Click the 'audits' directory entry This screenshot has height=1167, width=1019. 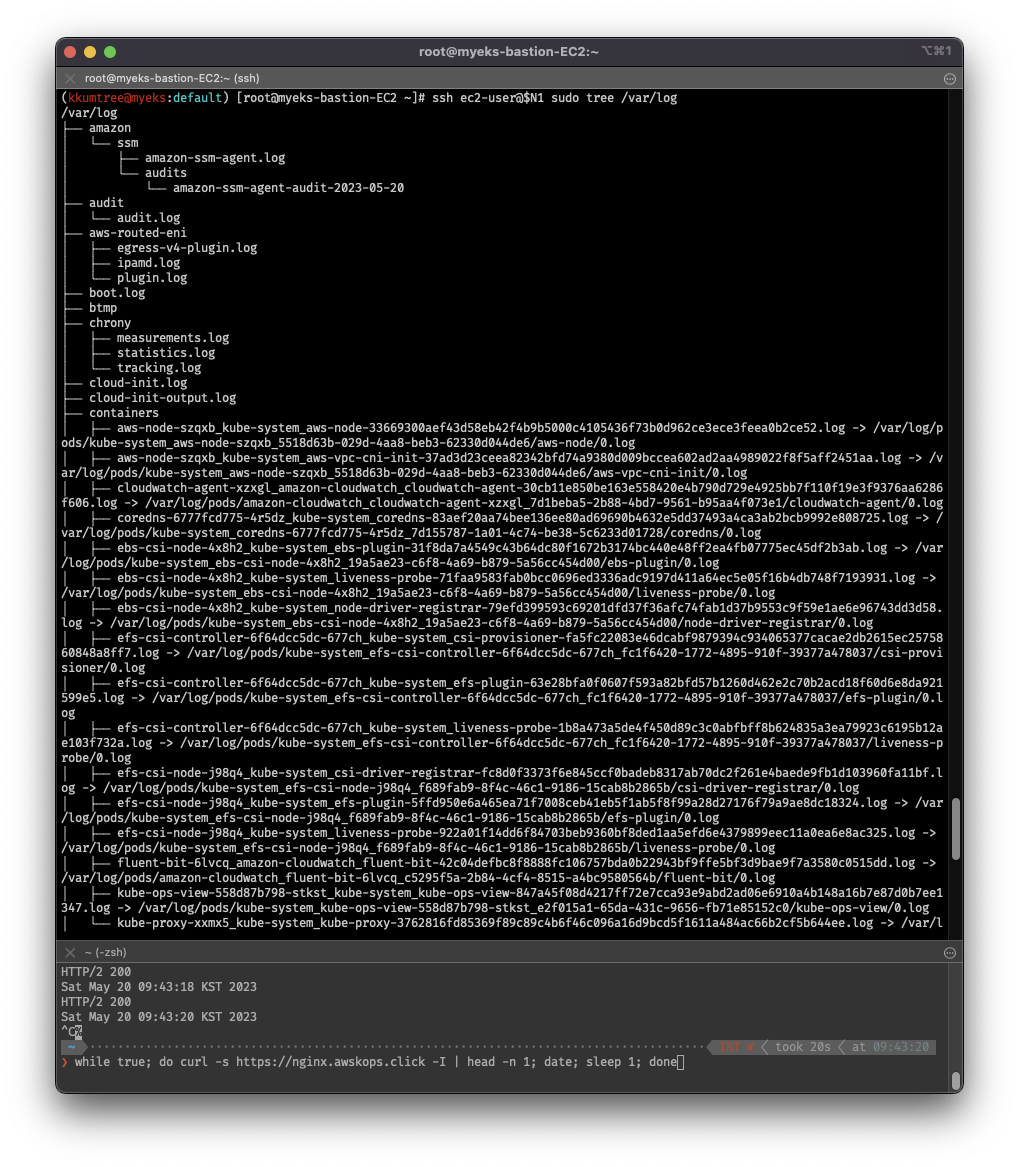click(166, 173)
